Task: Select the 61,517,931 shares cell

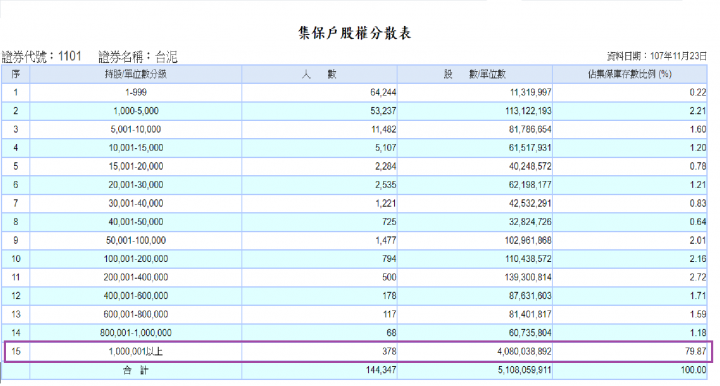Action: (x=475, y=148)
